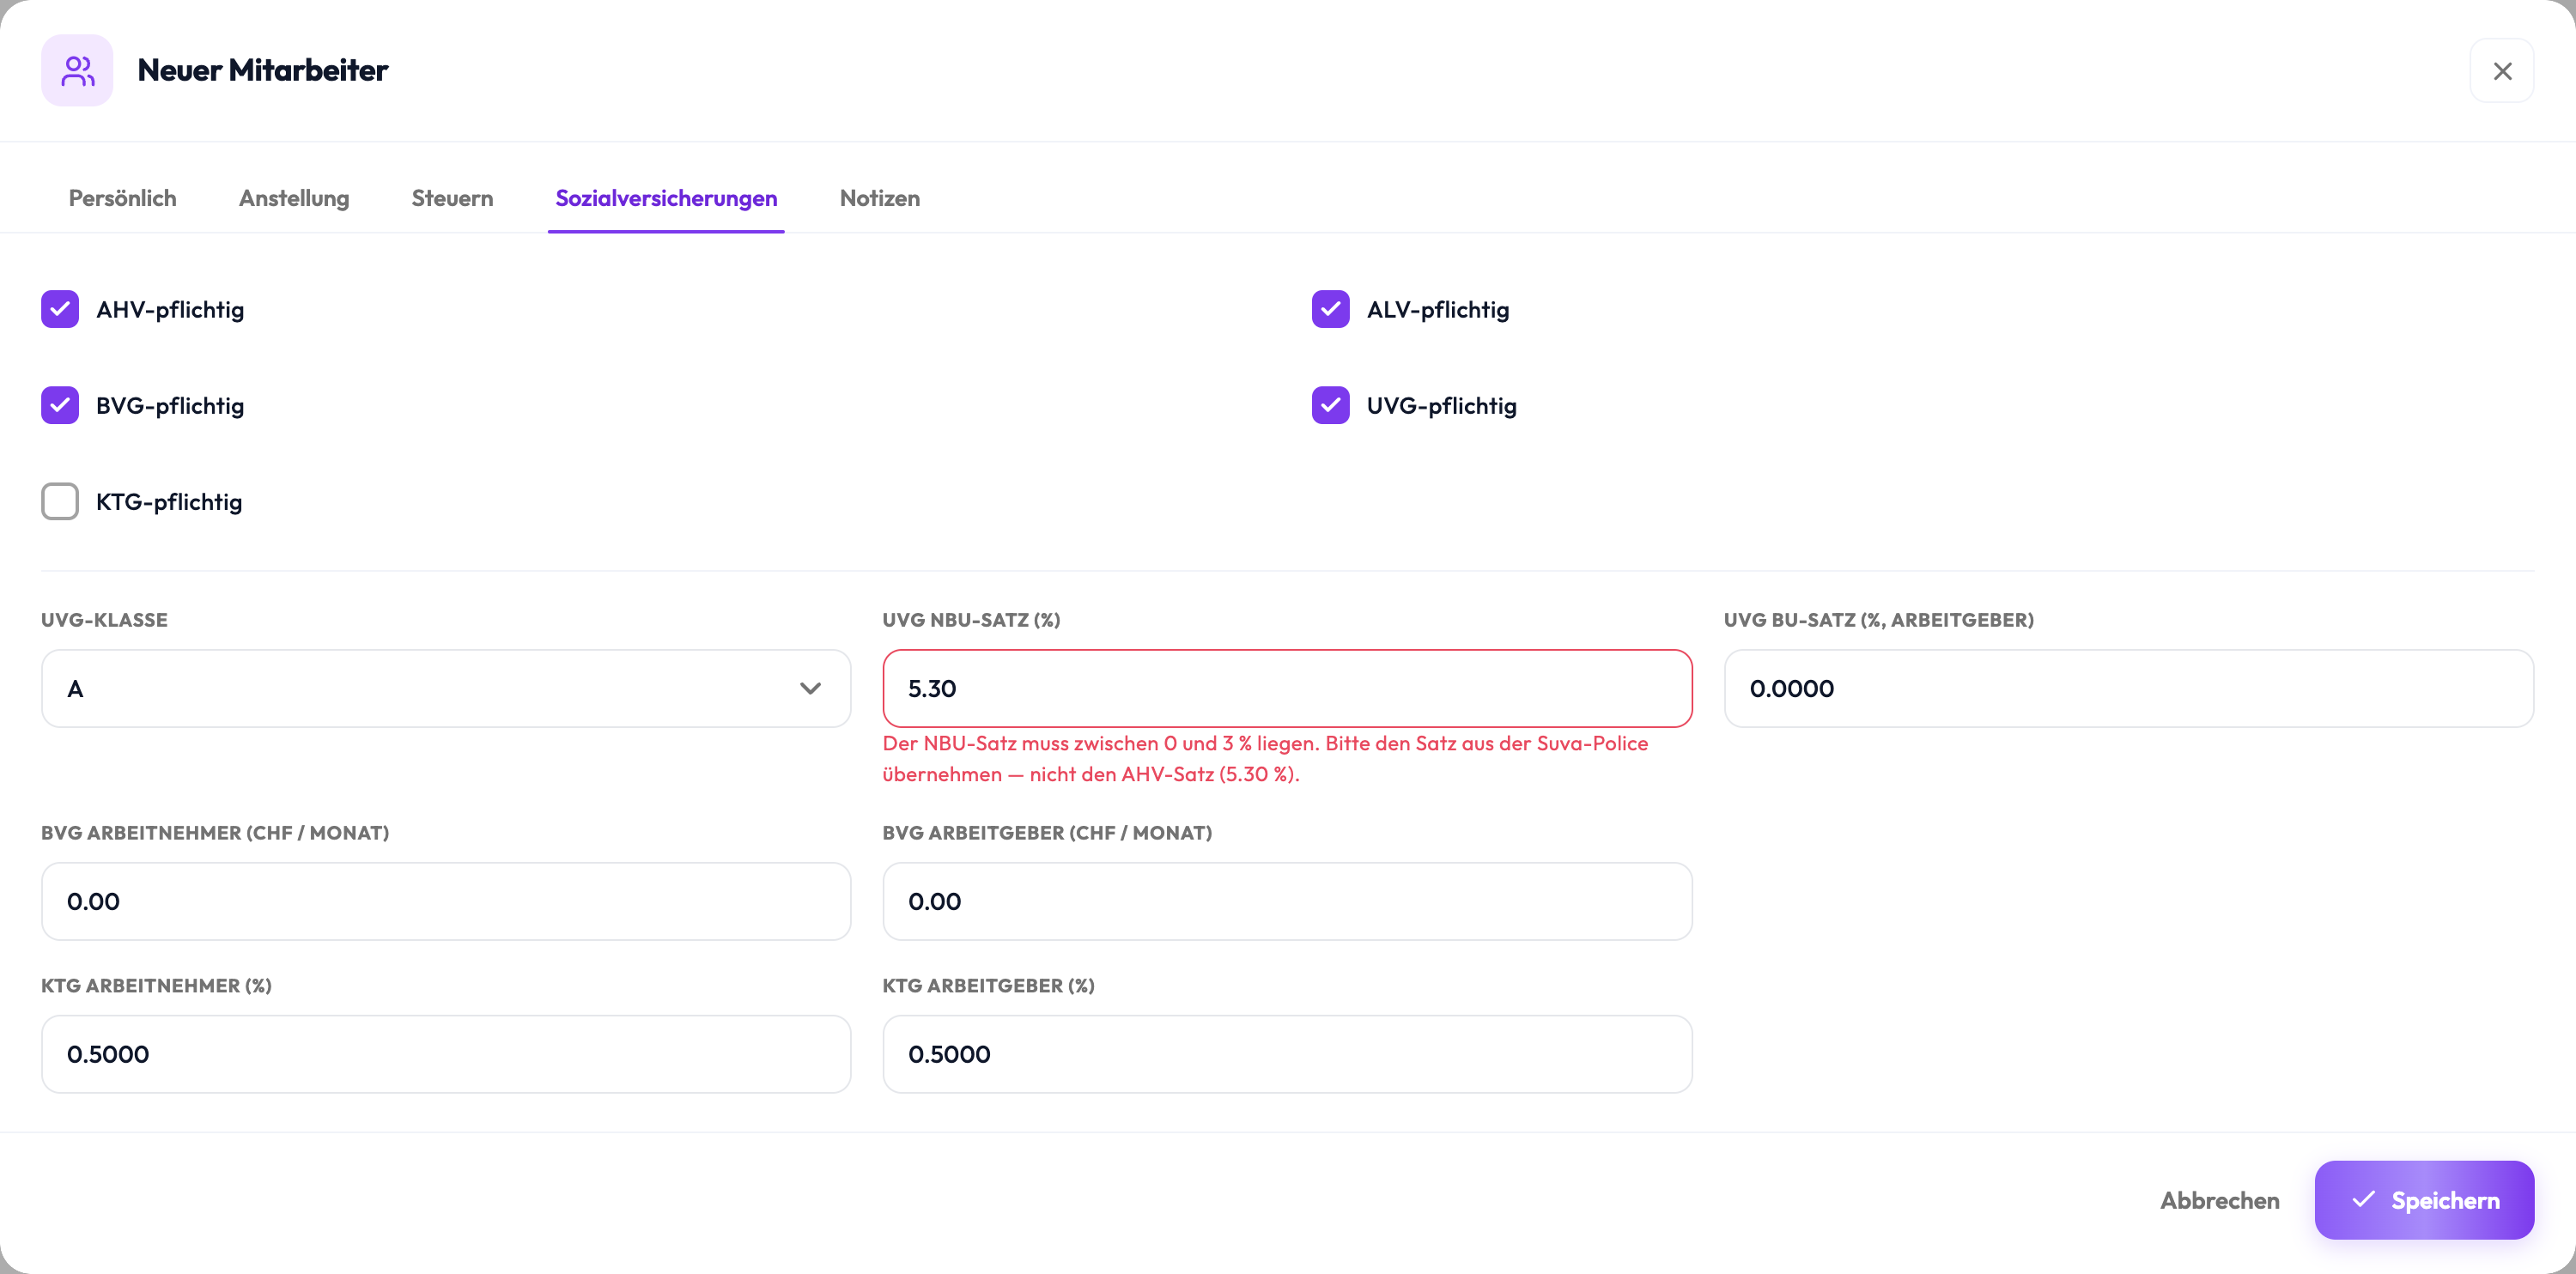Click the Neuer Mitarbeiter dialog title
This screenshot has width=2576, height=1274.
click(x=262, y=70)
